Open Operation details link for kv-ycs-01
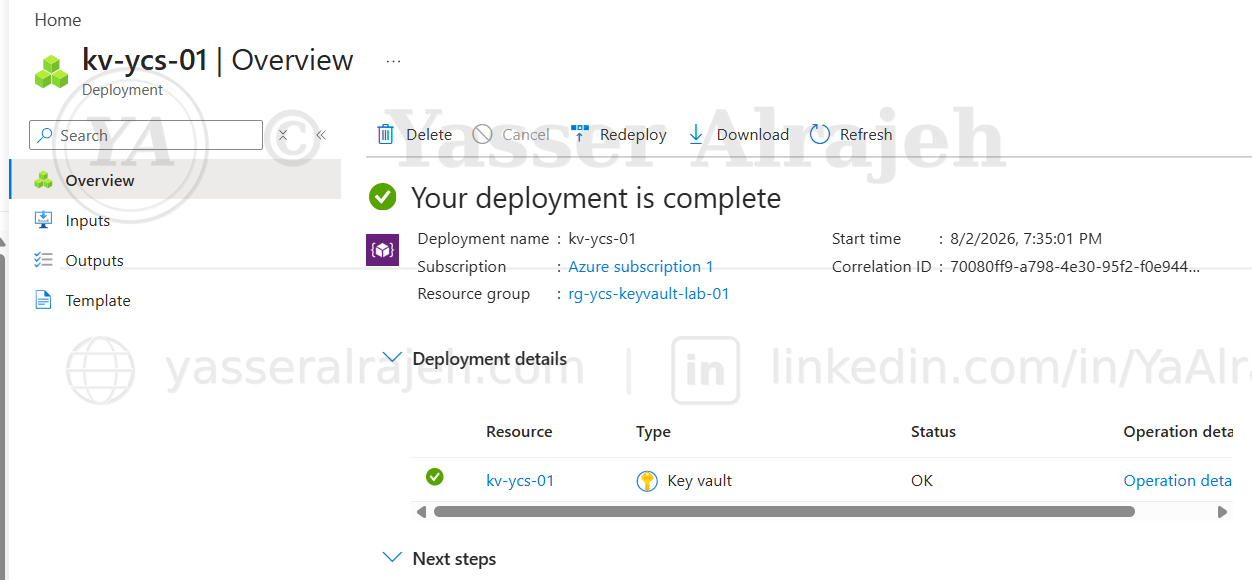Viewport: 1252px width, 580px height. pyautogui.click(x=1178, y=481)
